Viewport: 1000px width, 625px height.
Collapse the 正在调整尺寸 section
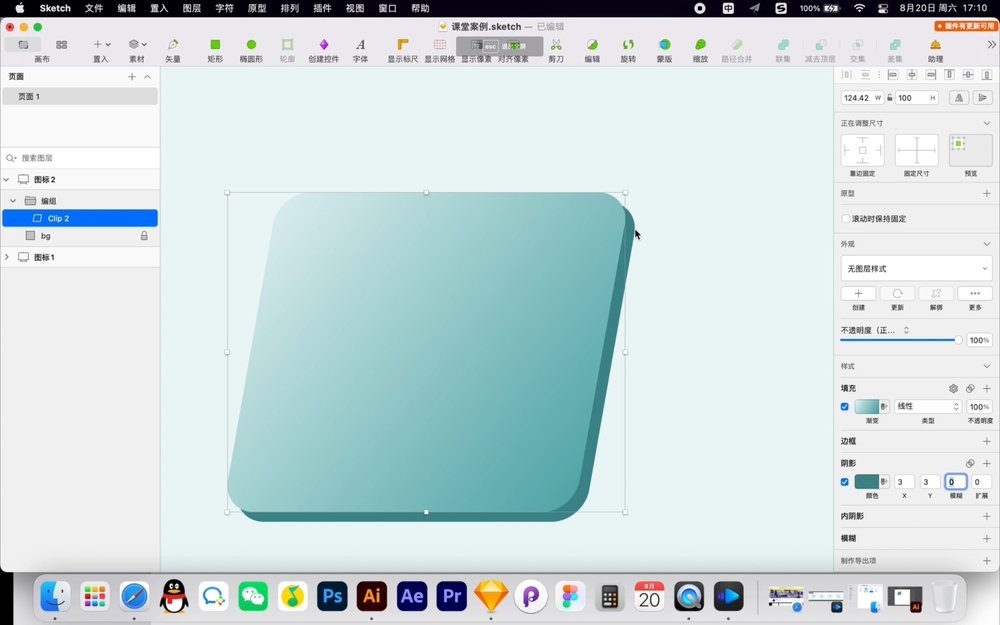click(x=987, y=123)
